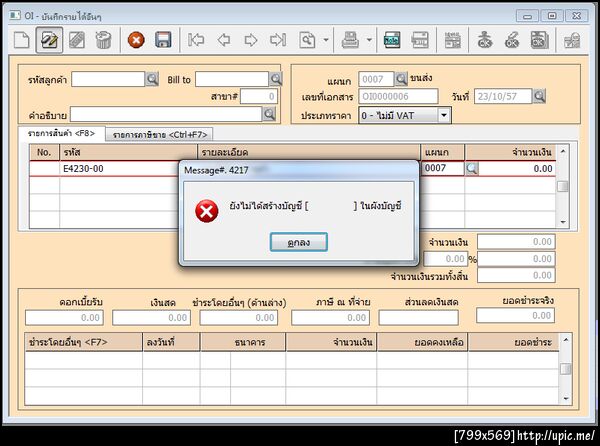The width and height of the screenshot is (600, 446).
Task: Switch to รายการภาษีขาย <Ctrl+F7> tab
Action: coord(160,135)
